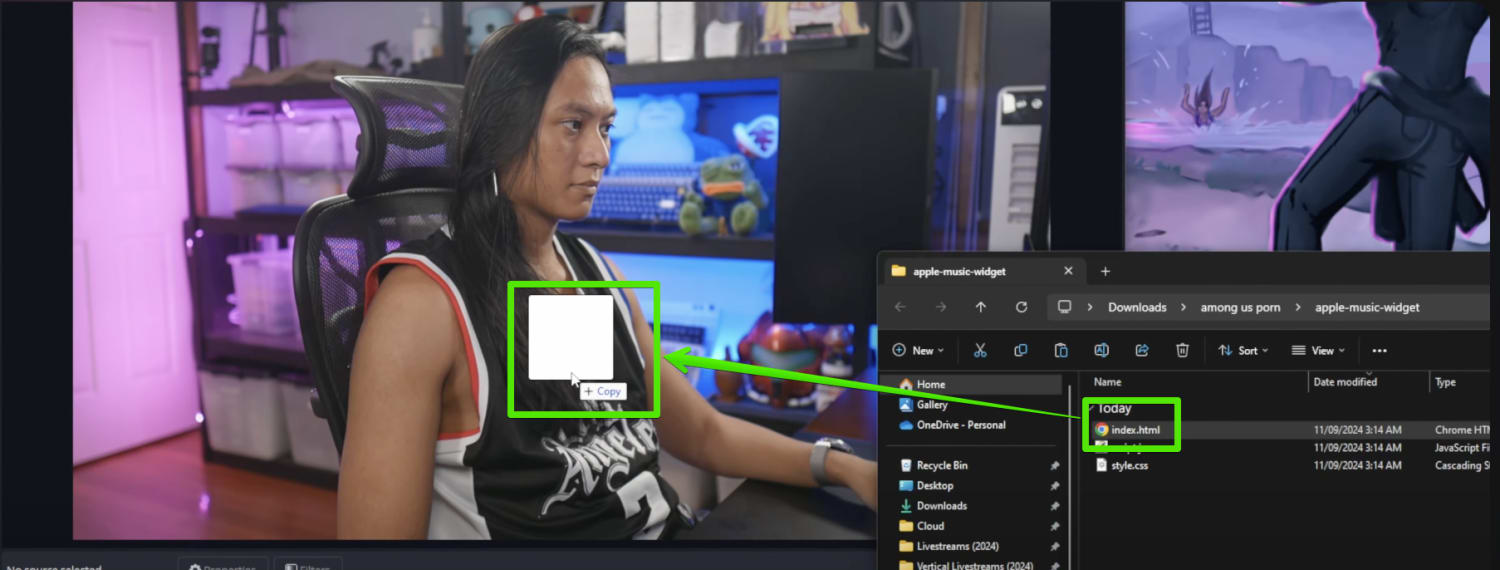Click the pin icon beside sidebar Downloads
The image size is (1500, 570).
(1054, 505)
